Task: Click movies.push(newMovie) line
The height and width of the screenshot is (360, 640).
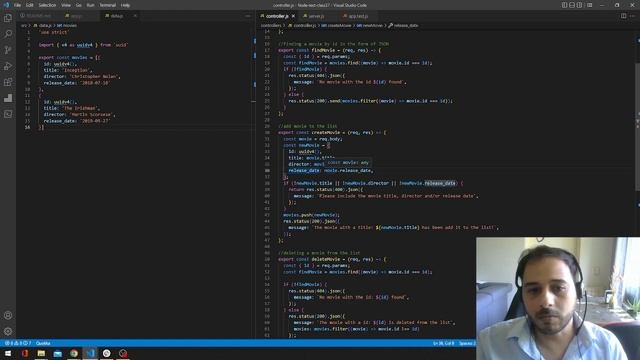Action: coord(311,215)
